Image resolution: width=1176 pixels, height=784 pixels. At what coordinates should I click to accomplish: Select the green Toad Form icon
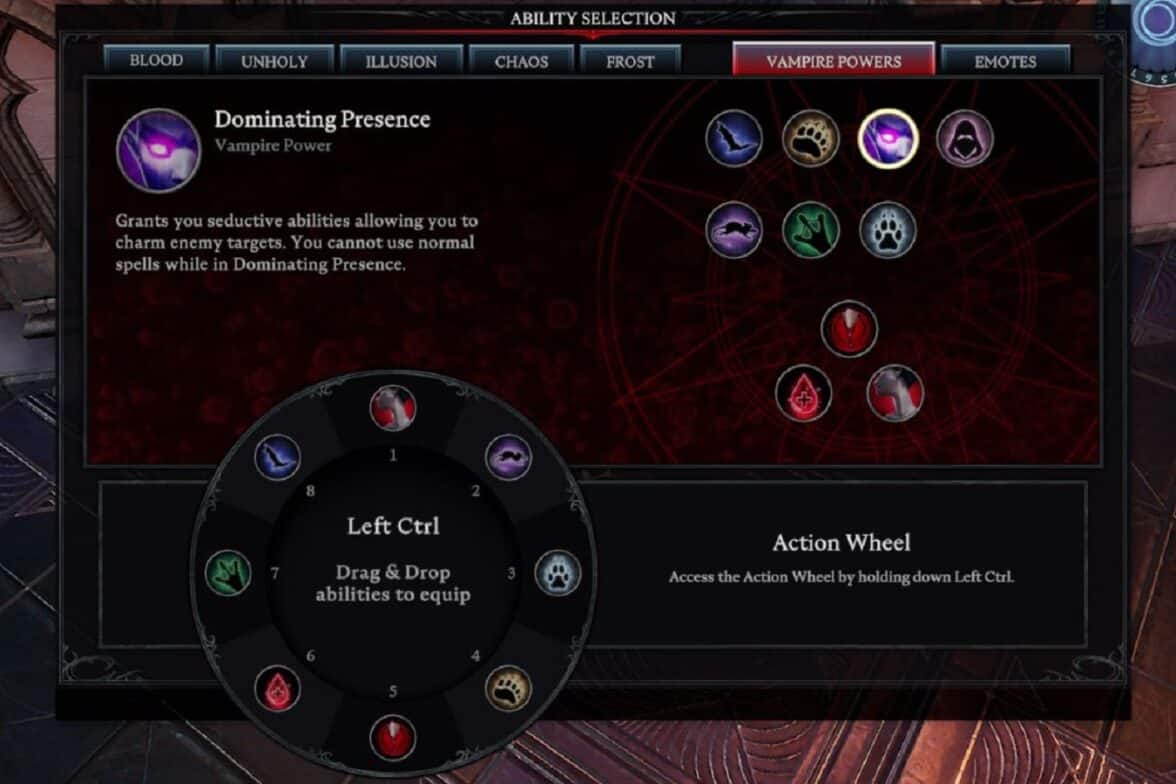pos(810,230)
